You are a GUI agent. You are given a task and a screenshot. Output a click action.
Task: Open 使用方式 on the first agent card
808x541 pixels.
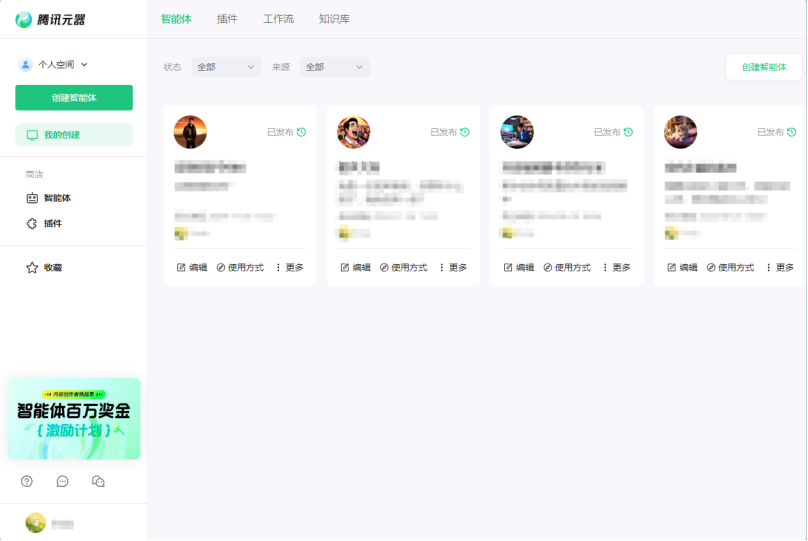coord(240,267)
